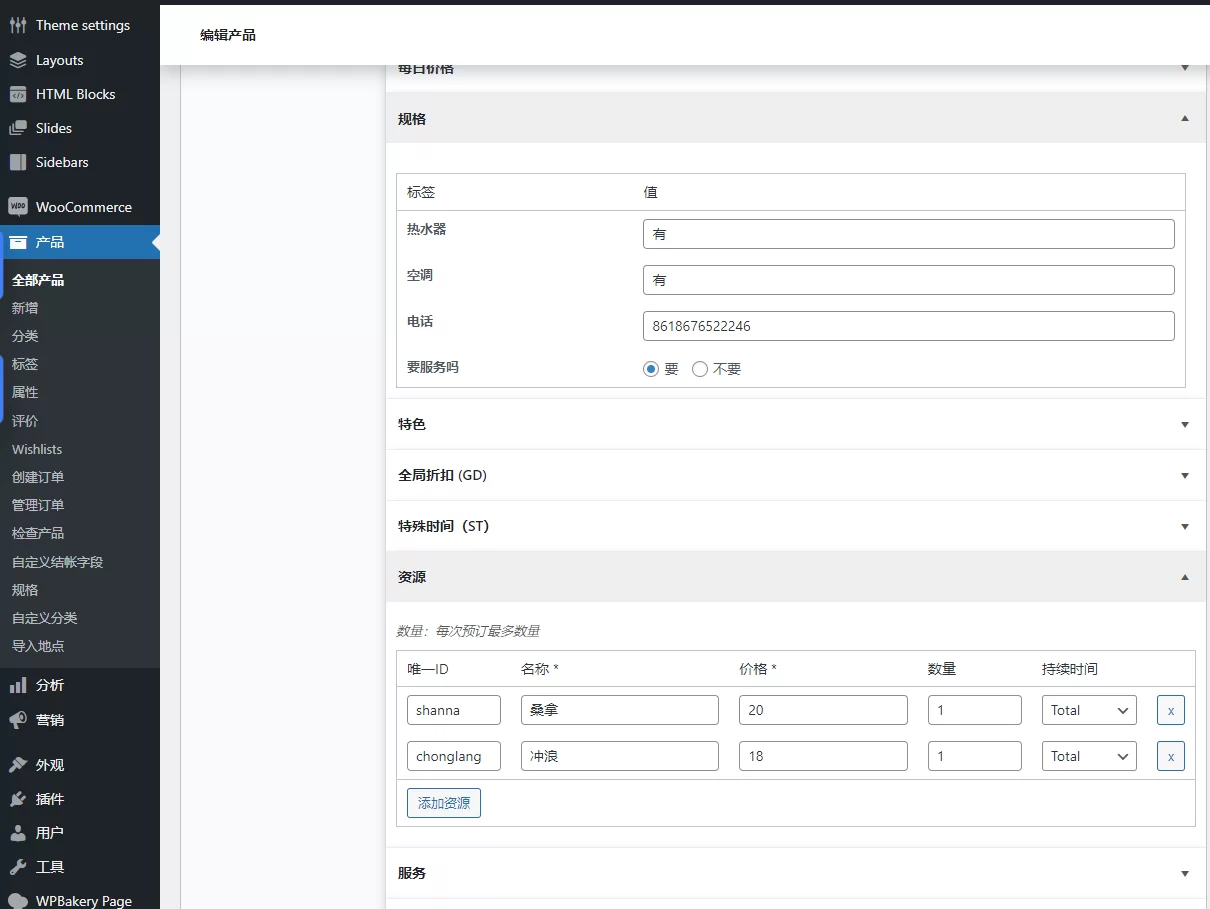Remove the chonglang resource row
The width and height of the screenshot is (1210, 909).
click(x=1171, y=756)
